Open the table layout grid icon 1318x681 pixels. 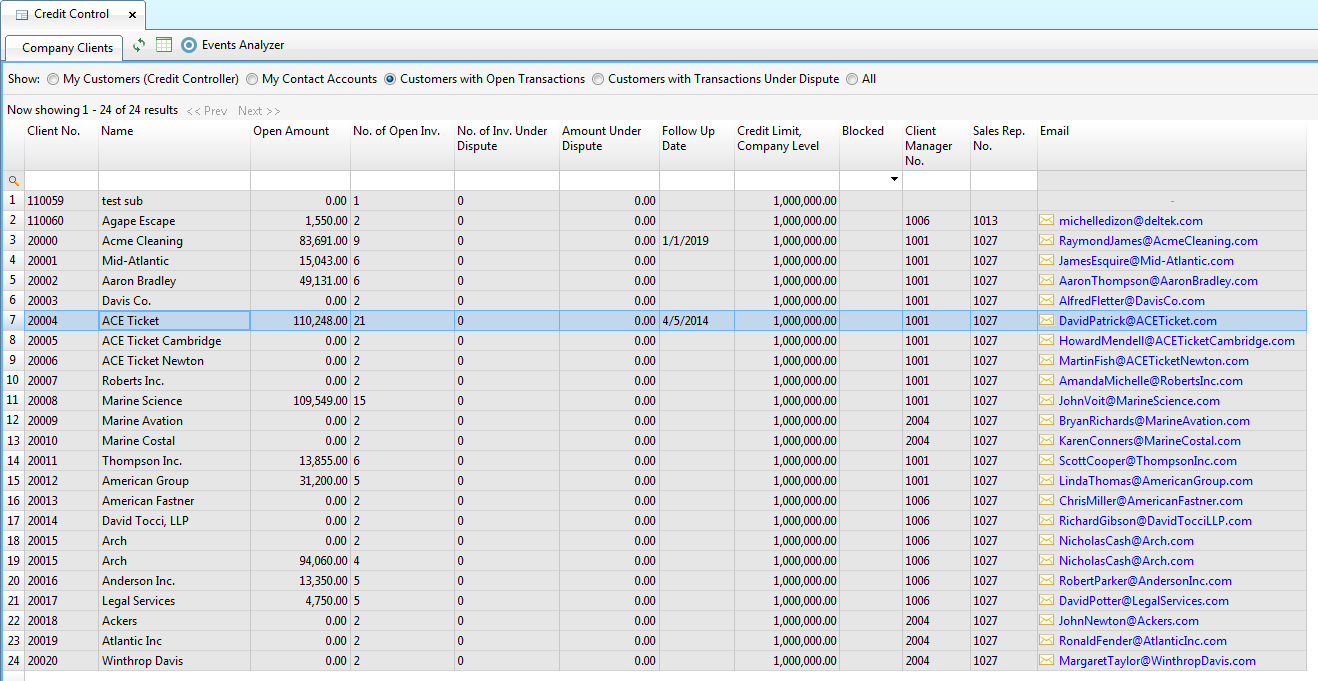164,45
